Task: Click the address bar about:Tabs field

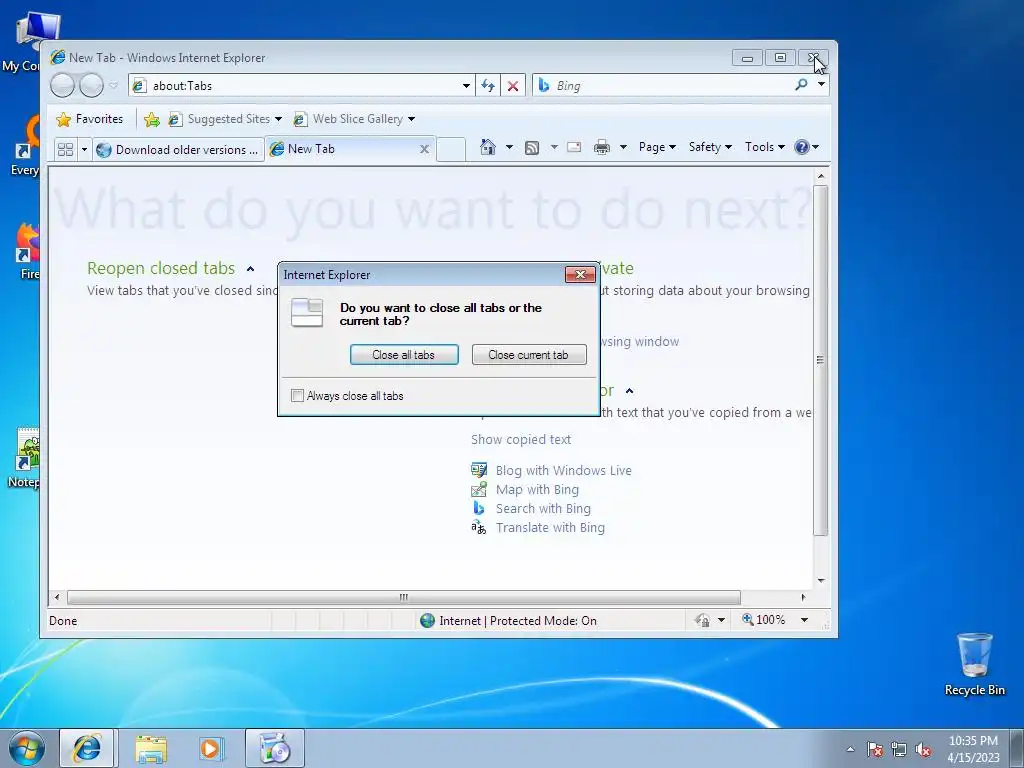Action: pos(302,86)
